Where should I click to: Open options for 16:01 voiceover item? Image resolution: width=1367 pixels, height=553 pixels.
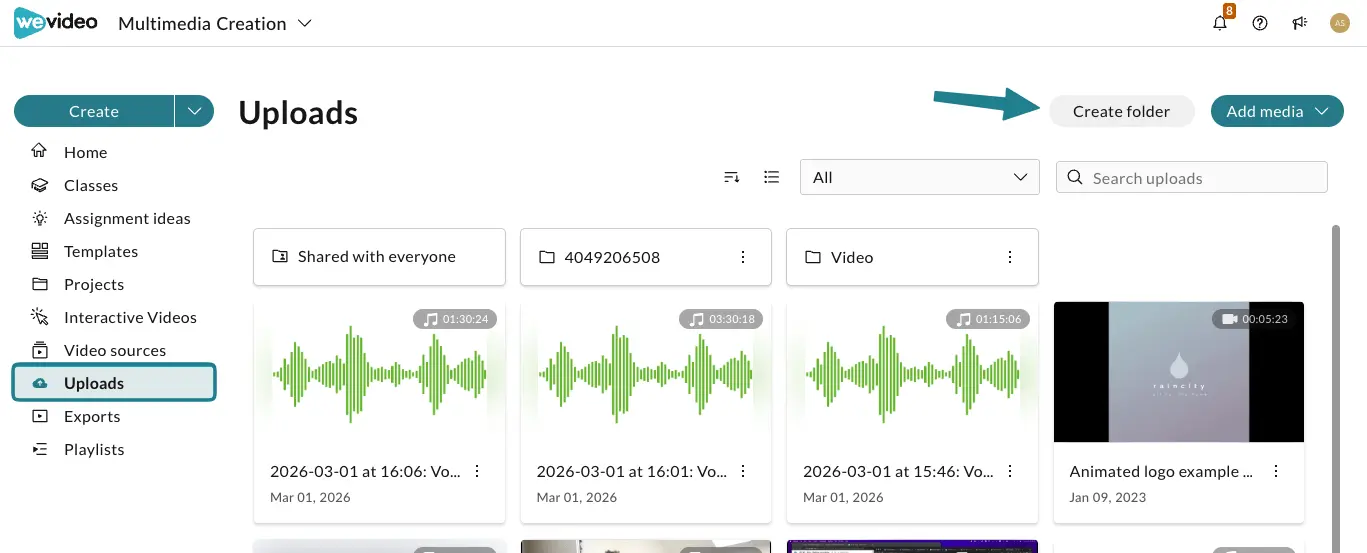pyautogui.click(x=743, y=471)
